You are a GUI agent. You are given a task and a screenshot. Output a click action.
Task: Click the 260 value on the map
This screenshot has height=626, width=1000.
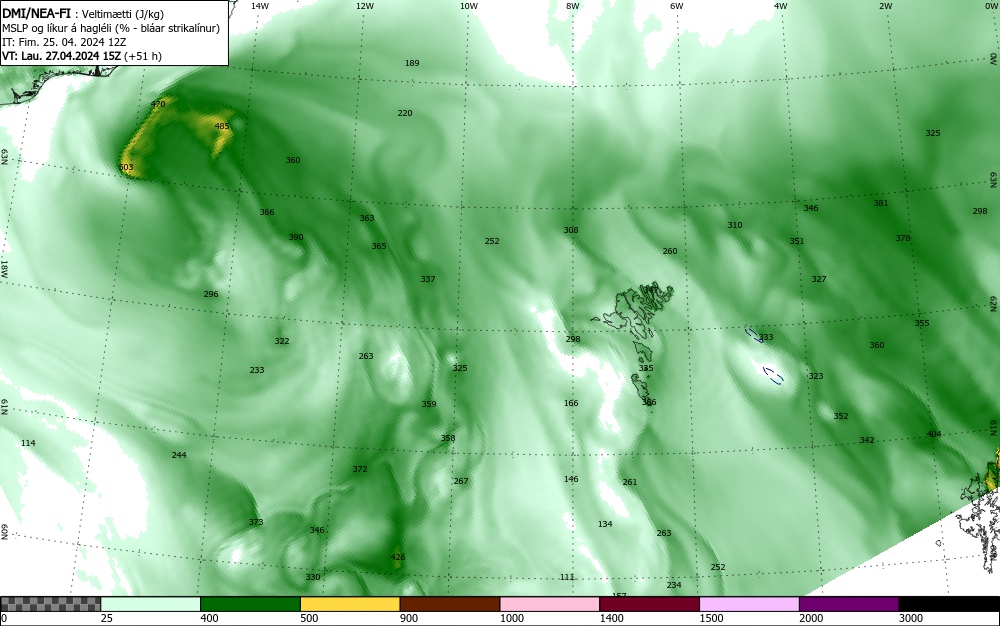(x=670, y=251)
